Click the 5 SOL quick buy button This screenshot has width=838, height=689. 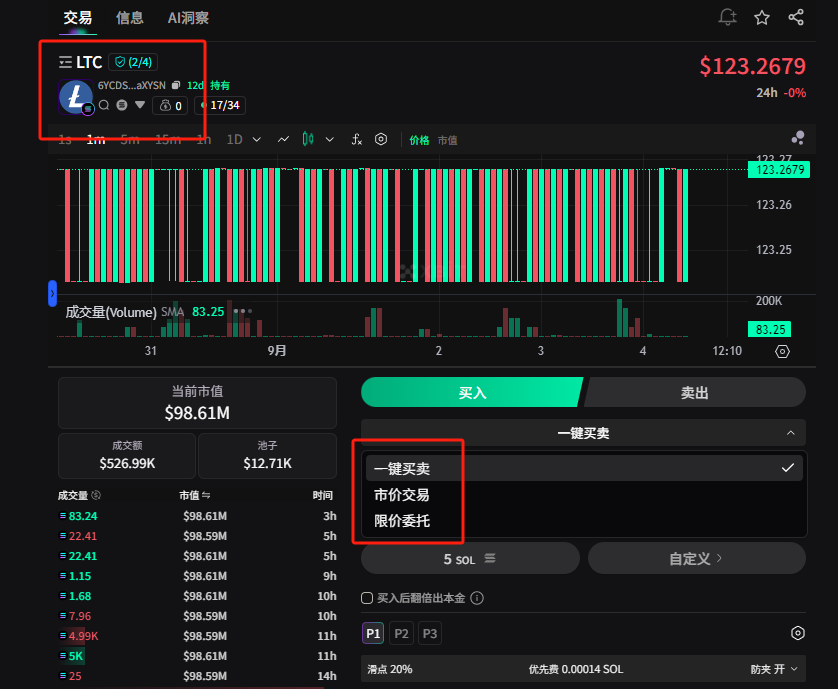tap(470, 559)
